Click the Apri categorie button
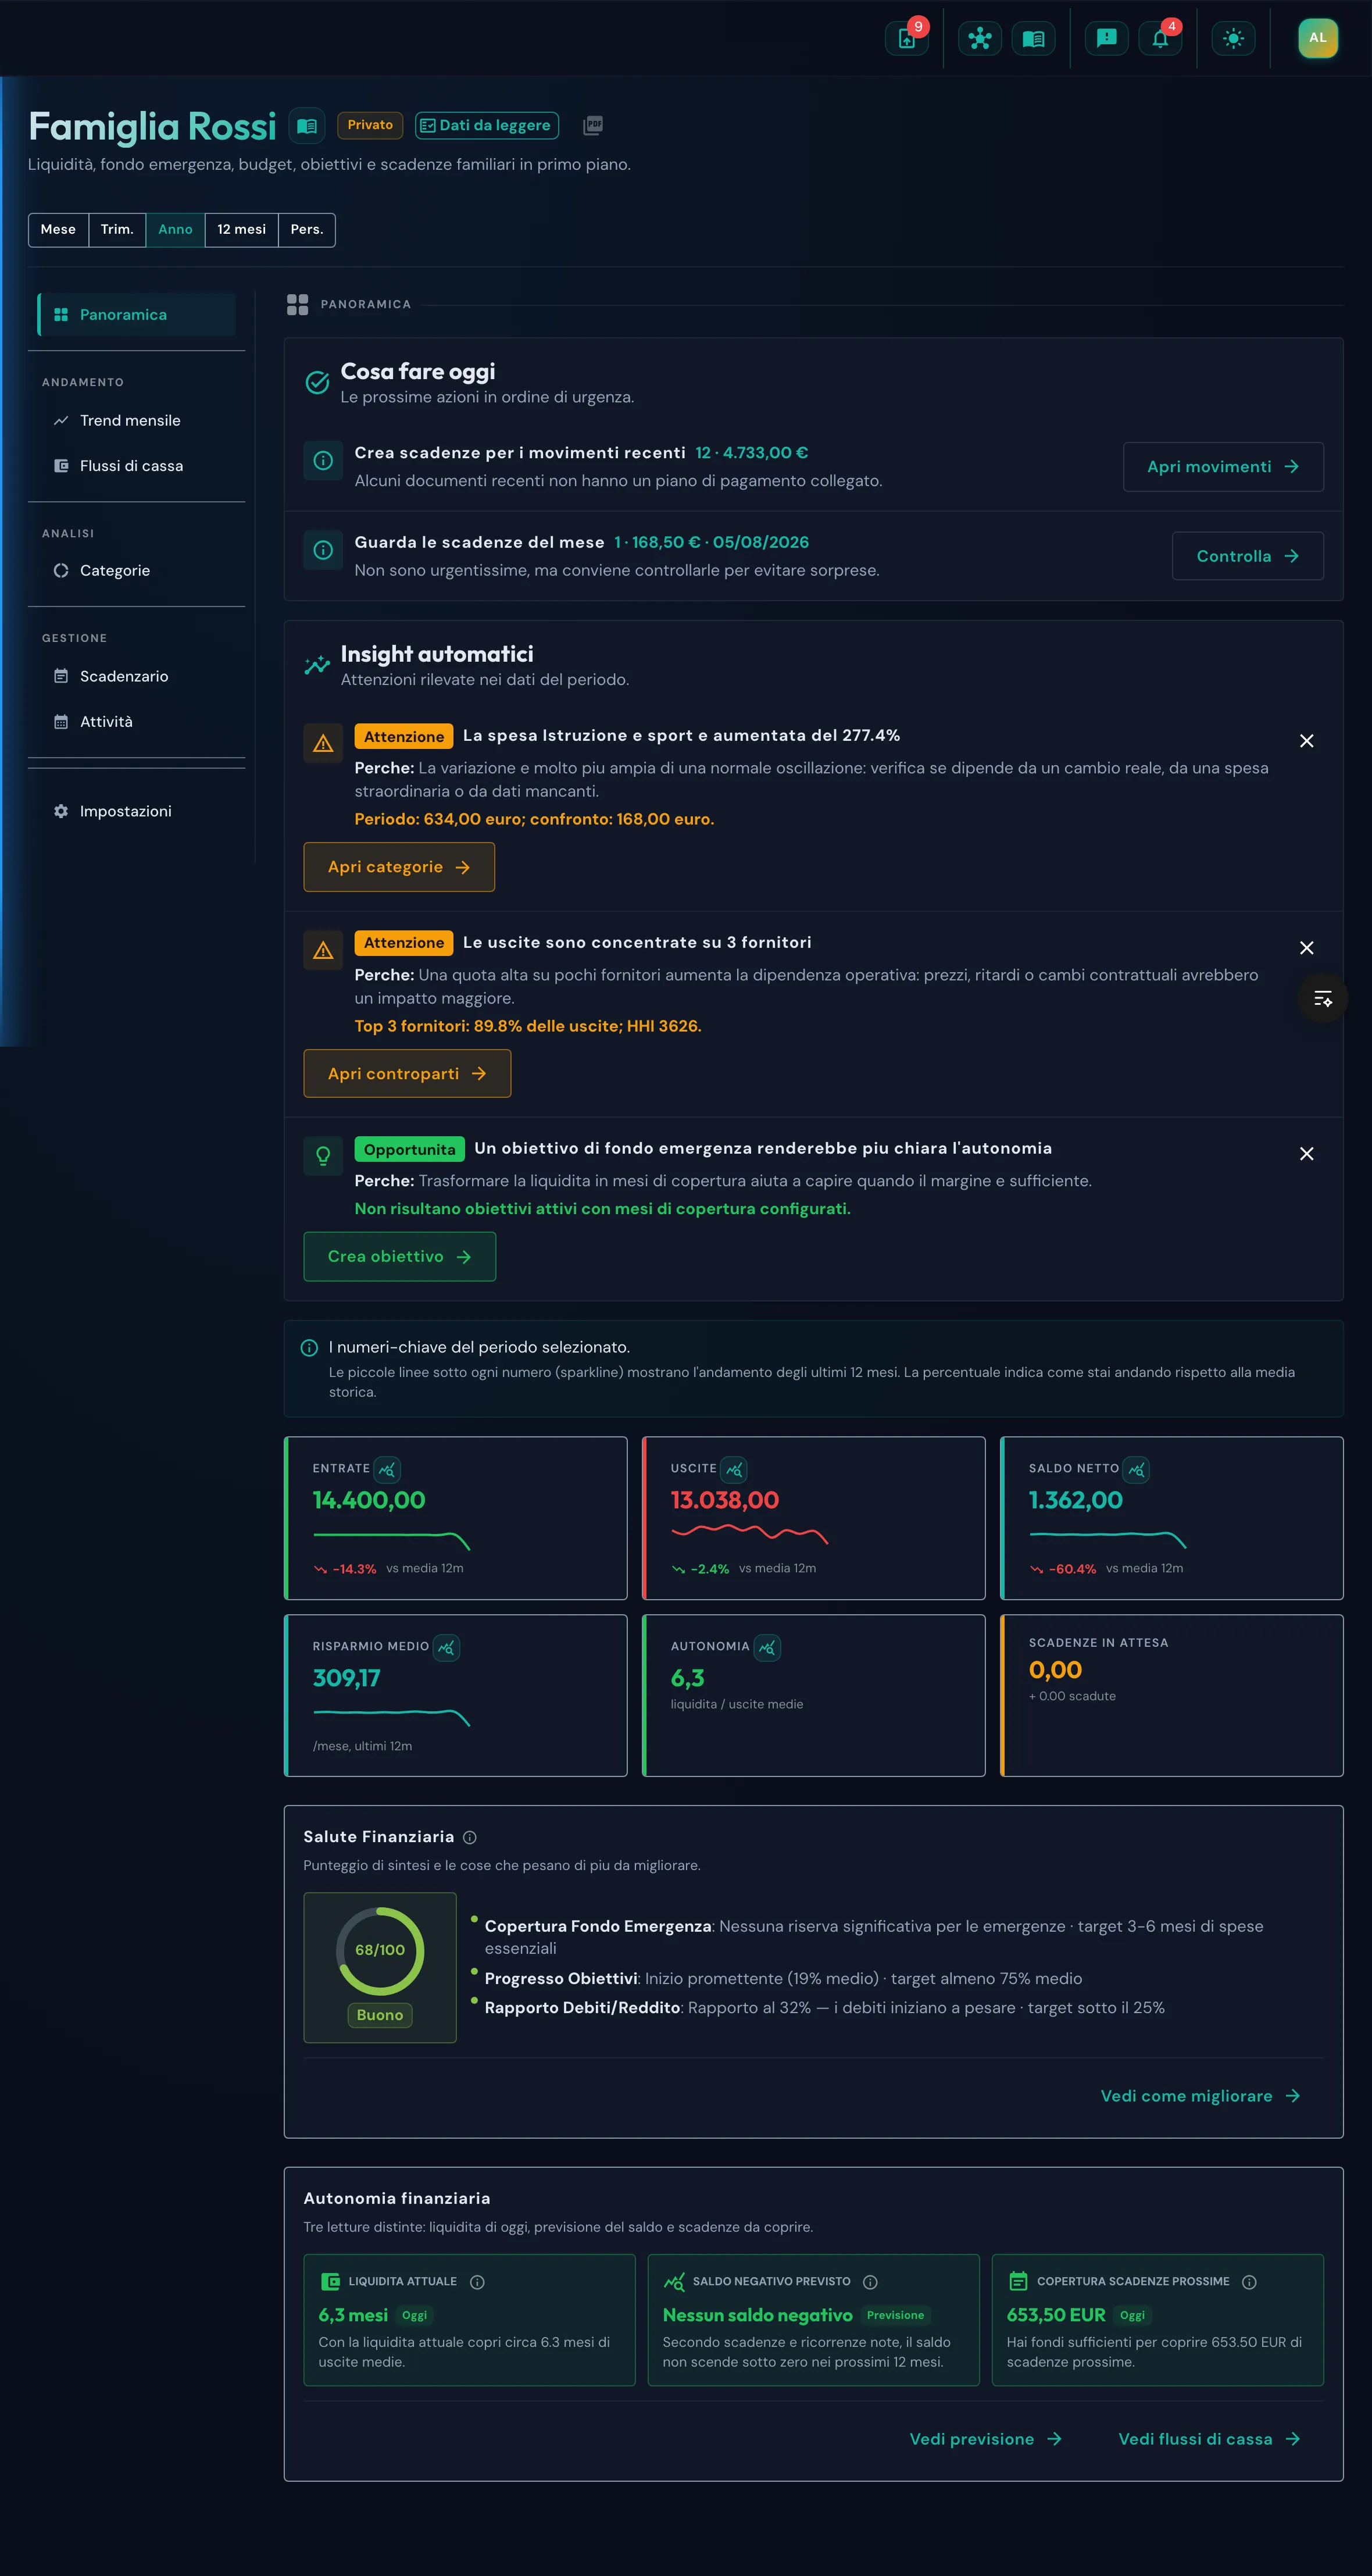1372x2576 pixels. (399, 867)
